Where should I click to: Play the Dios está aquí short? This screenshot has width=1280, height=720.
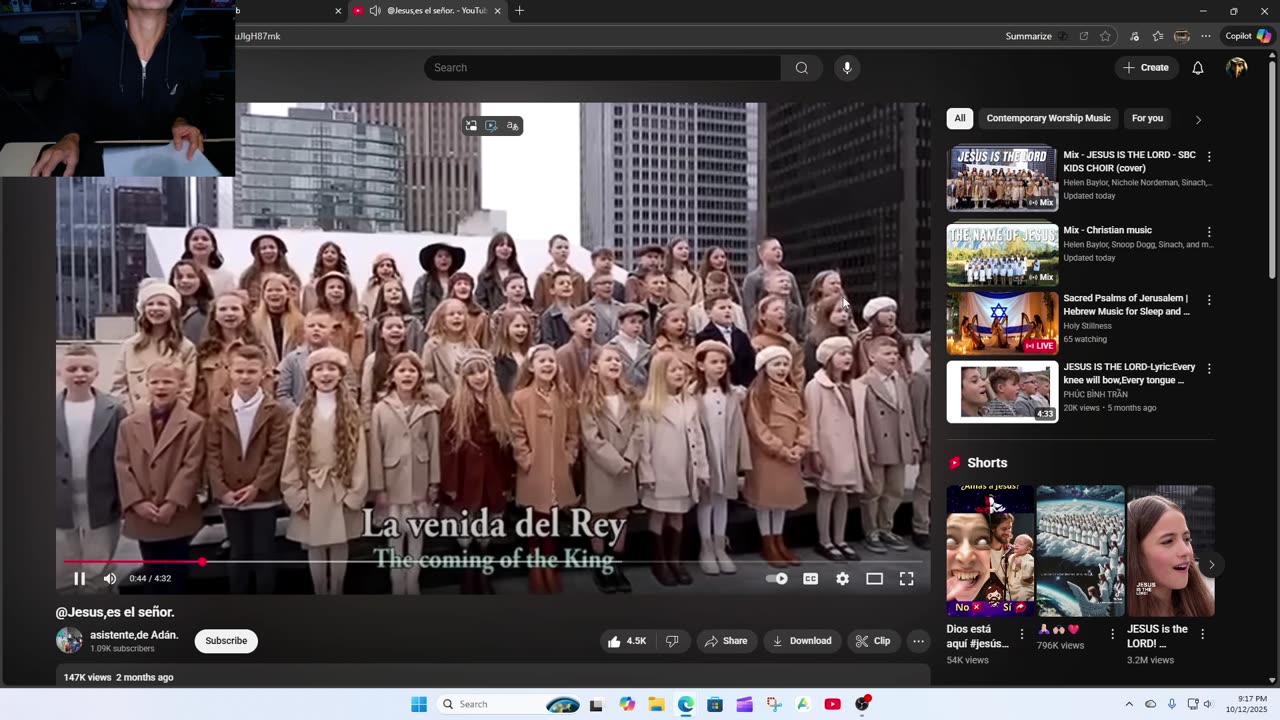click(x=990, y=551)
